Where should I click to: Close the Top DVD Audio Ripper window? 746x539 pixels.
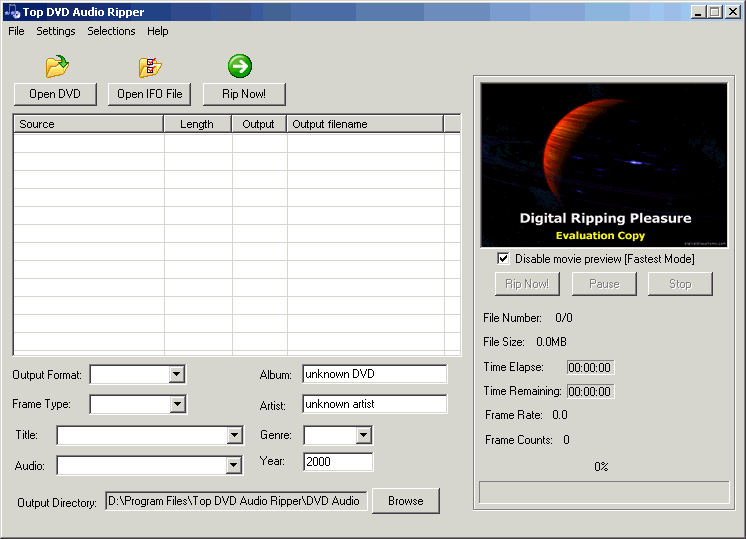(732, 12)
